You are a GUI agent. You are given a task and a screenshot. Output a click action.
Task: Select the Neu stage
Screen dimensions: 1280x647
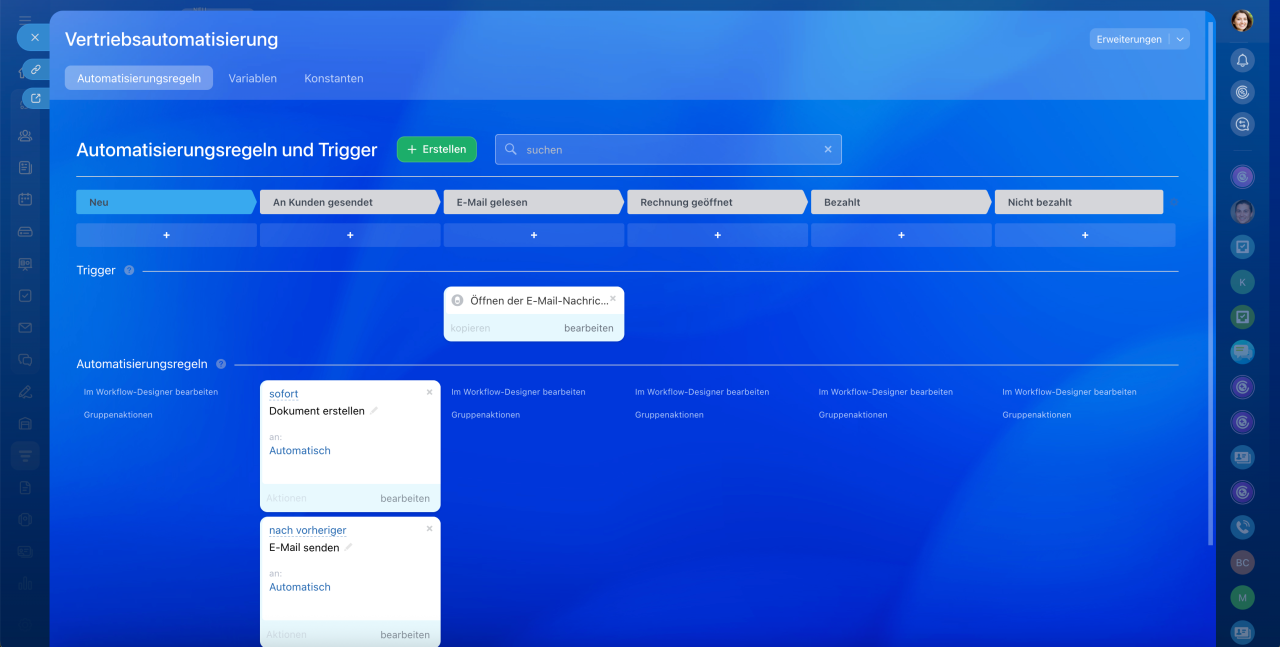pyautogui.click(x=166, y=202)
